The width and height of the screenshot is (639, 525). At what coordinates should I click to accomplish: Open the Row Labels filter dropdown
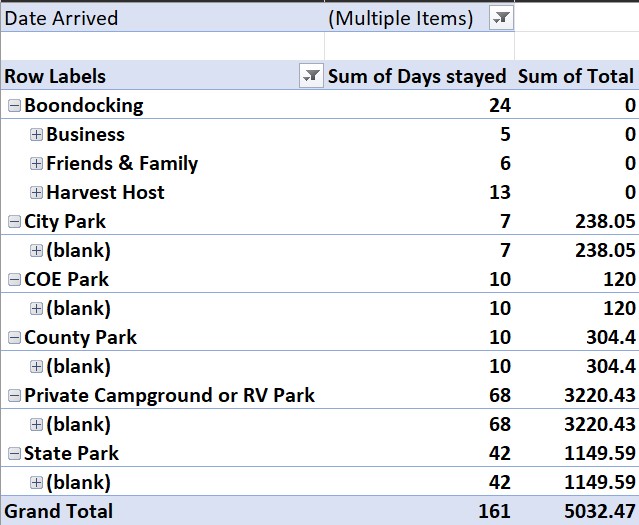click(312, 76)
